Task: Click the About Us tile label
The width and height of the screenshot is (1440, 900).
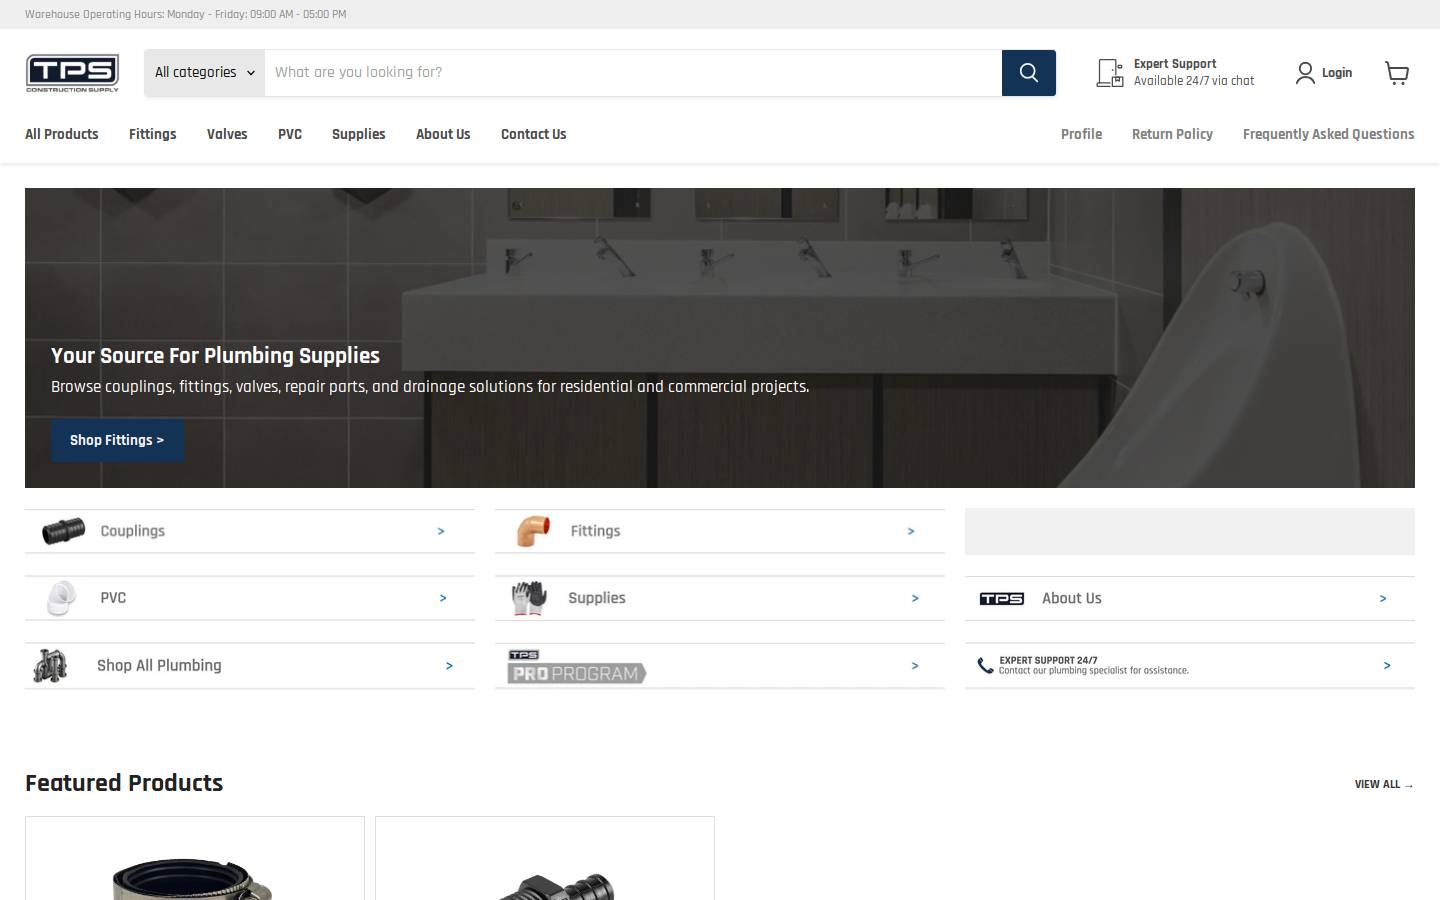Action: 1072,599
